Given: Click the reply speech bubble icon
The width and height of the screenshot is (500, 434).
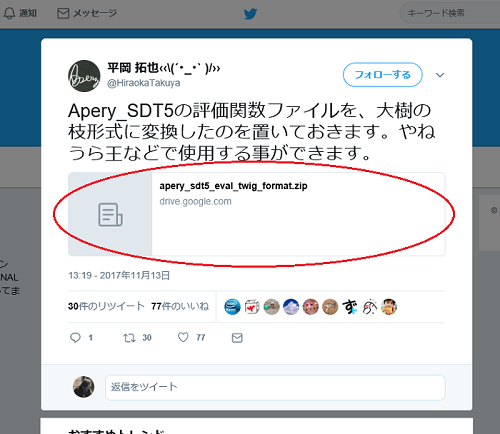Looking at the screenshot, I should coord(75,338).
